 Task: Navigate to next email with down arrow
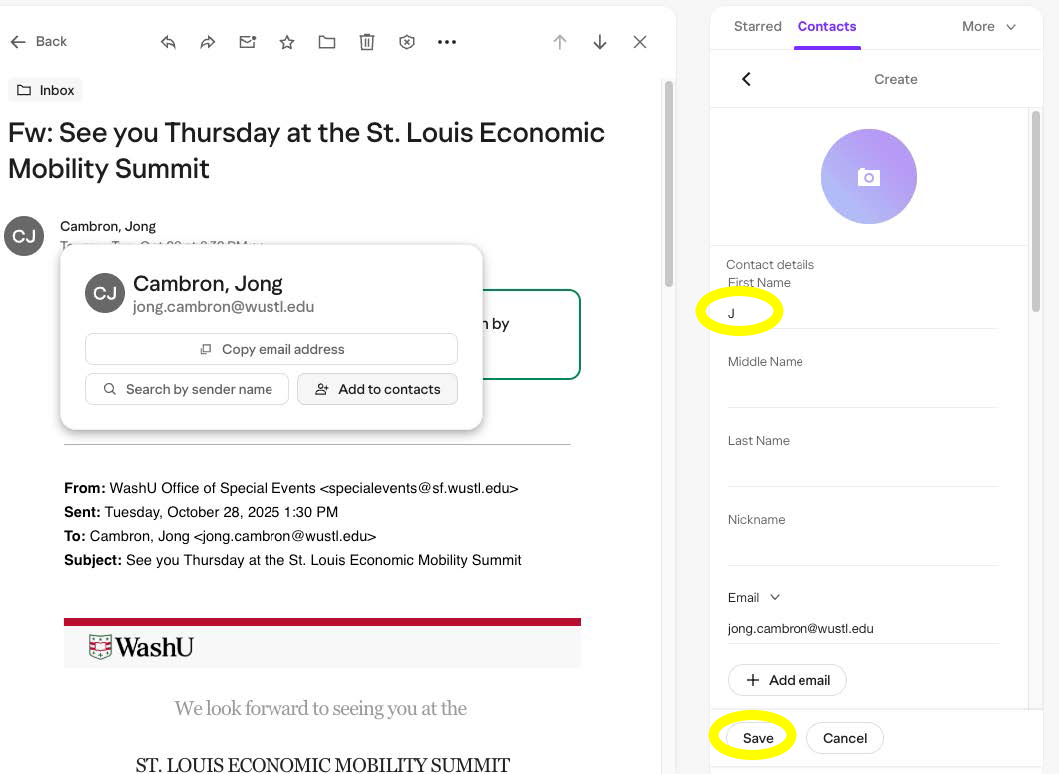coord(599,42)
